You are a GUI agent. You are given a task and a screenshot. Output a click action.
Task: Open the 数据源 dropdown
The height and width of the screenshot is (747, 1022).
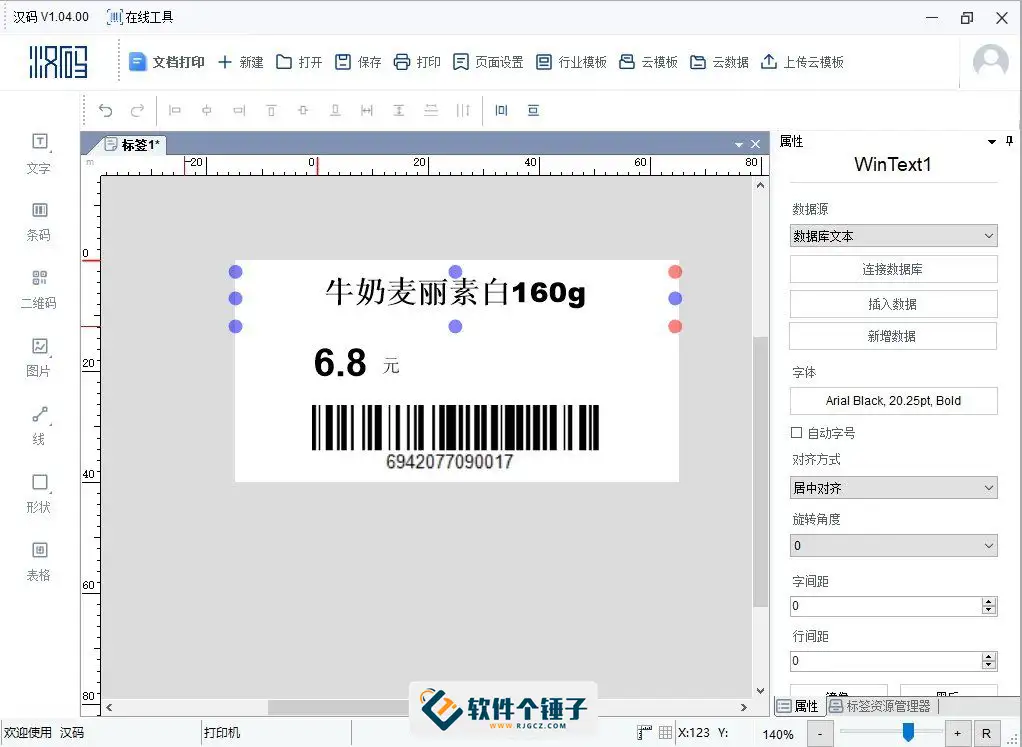893,235
